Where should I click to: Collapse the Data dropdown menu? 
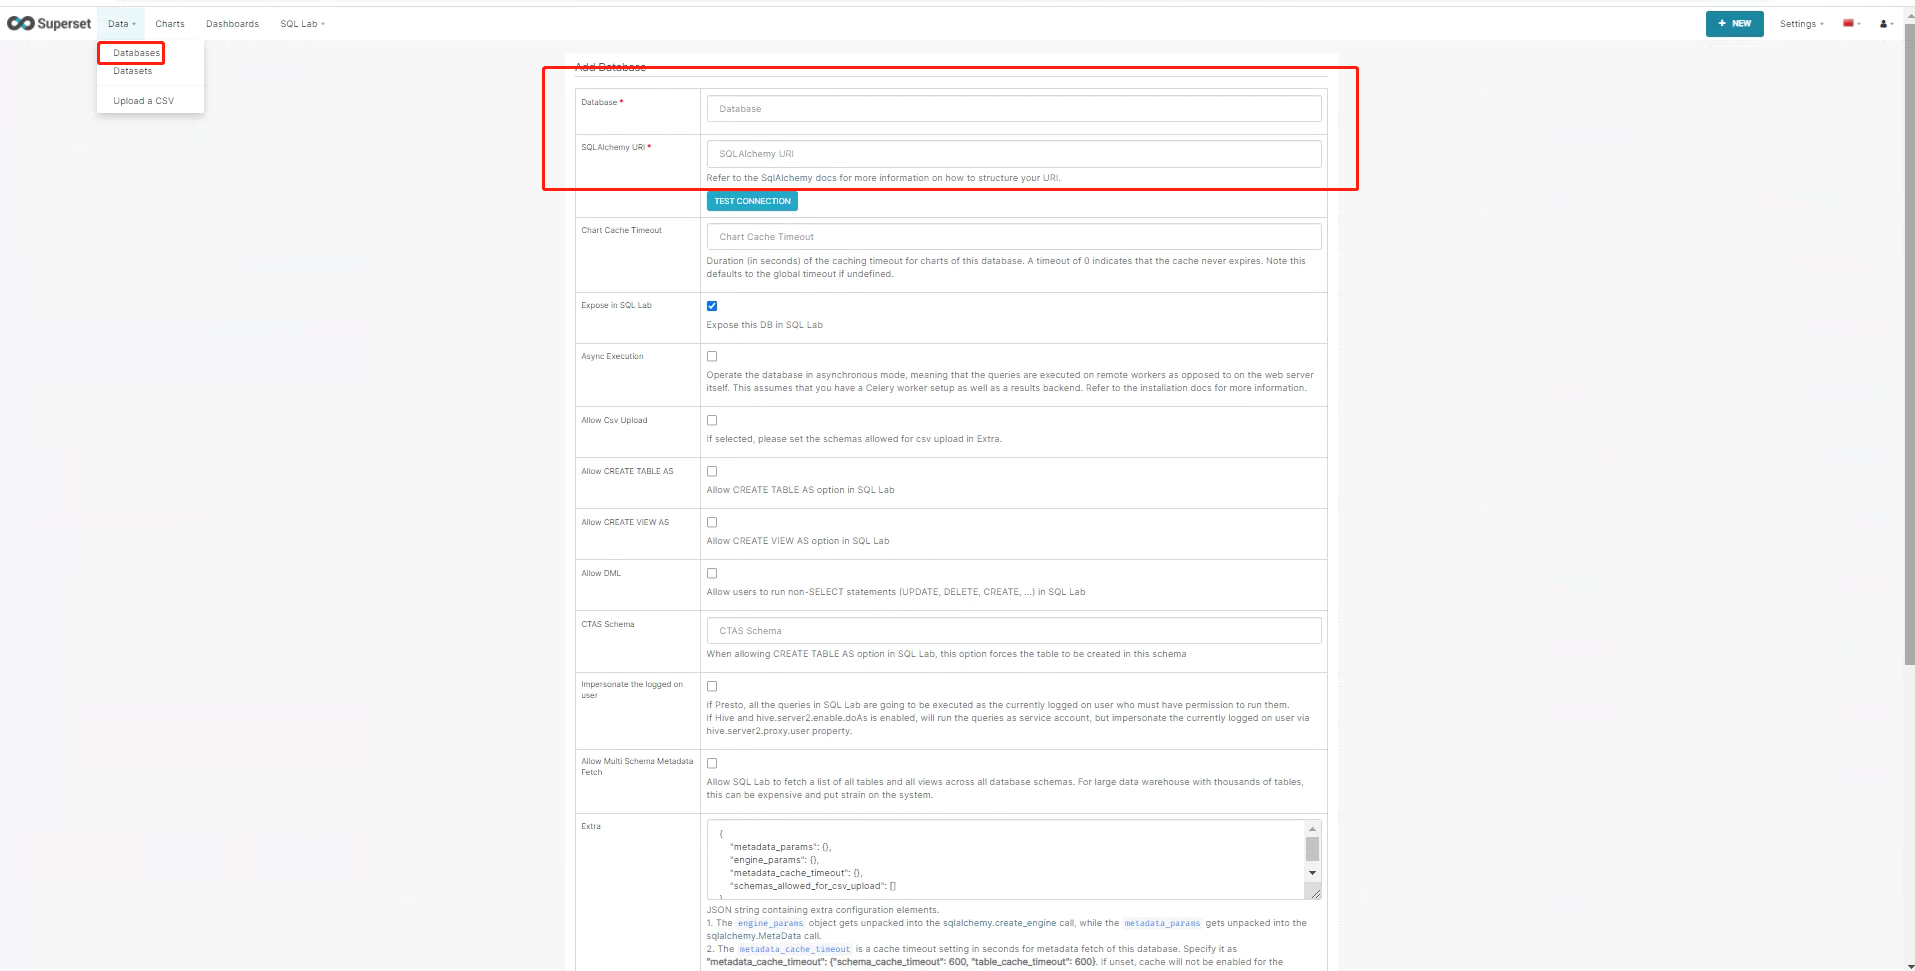pyautogui.click(x=121, y=23)
